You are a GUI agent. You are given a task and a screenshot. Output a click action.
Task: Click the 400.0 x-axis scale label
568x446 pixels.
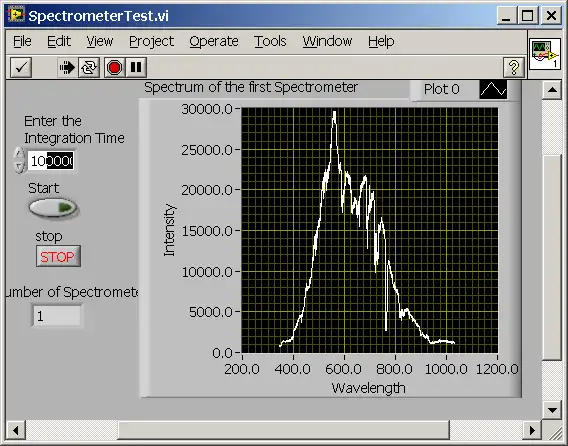coord(293,369)
